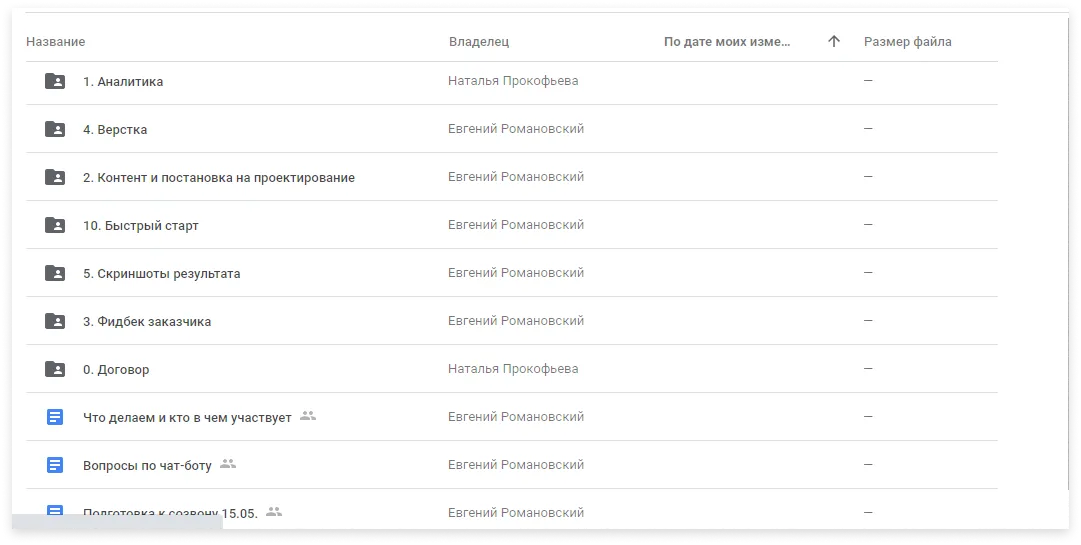Click the shared icon next to Что делаем document
The height and width of the screenshot is (545, 1081).
pyautogui.click(x=308, y=415)
